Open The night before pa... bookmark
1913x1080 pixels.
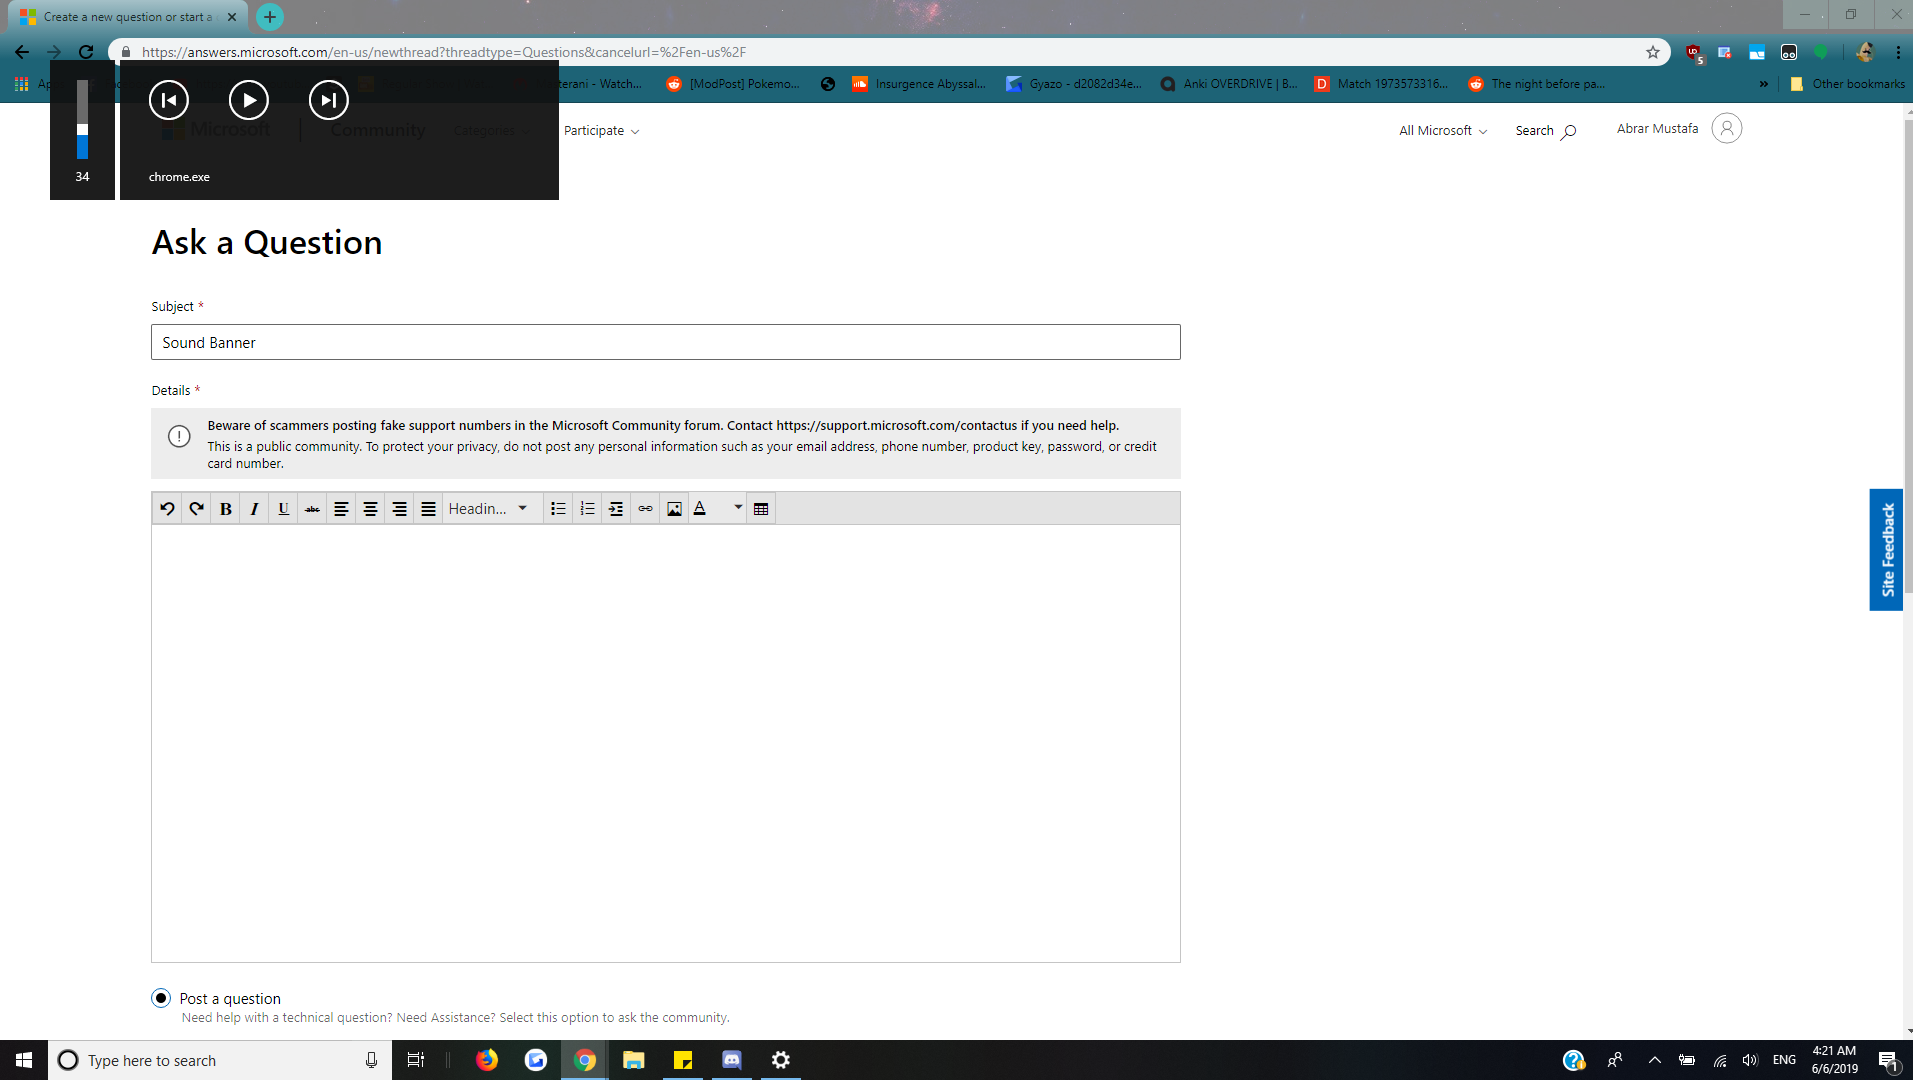coord(1537,84)
